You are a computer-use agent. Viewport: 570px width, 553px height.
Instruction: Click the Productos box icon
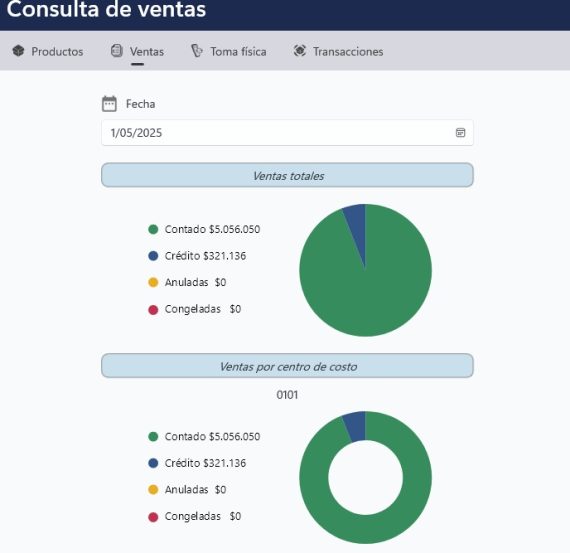(x=18, y=51)
